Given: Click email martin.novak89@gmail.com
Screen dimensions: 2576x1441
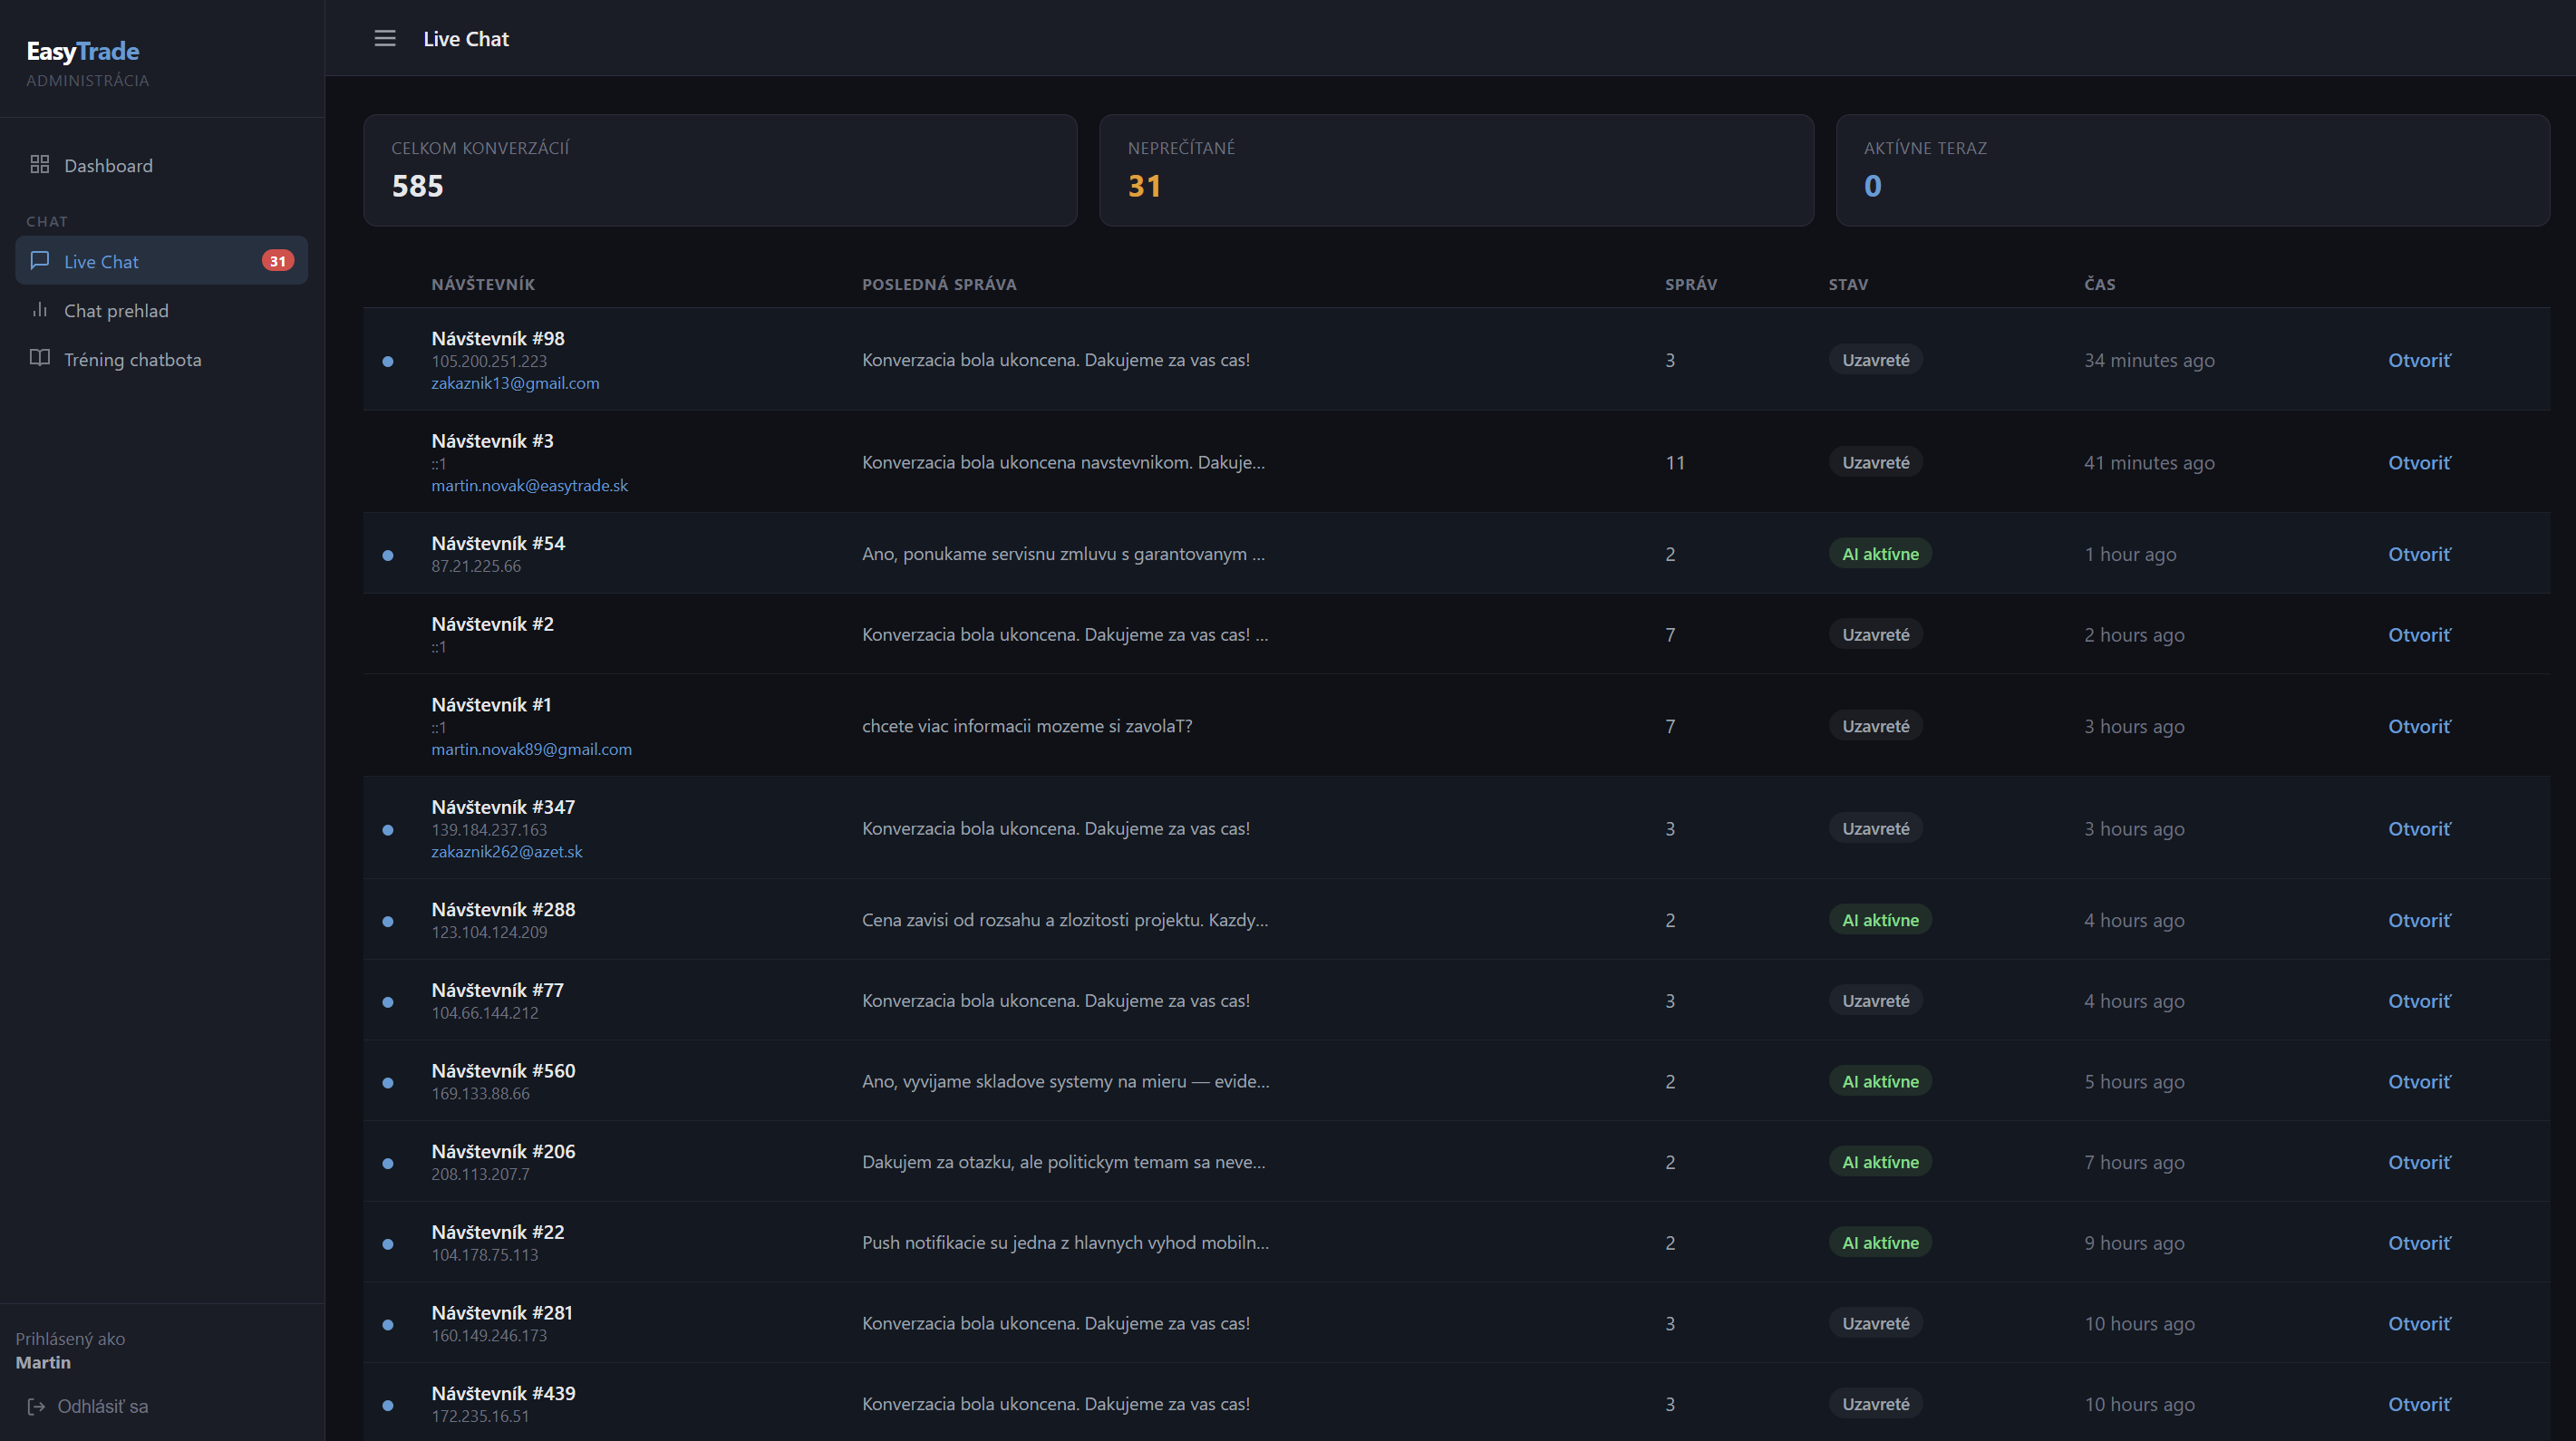Looking at the screenshot, I should 531,749.
